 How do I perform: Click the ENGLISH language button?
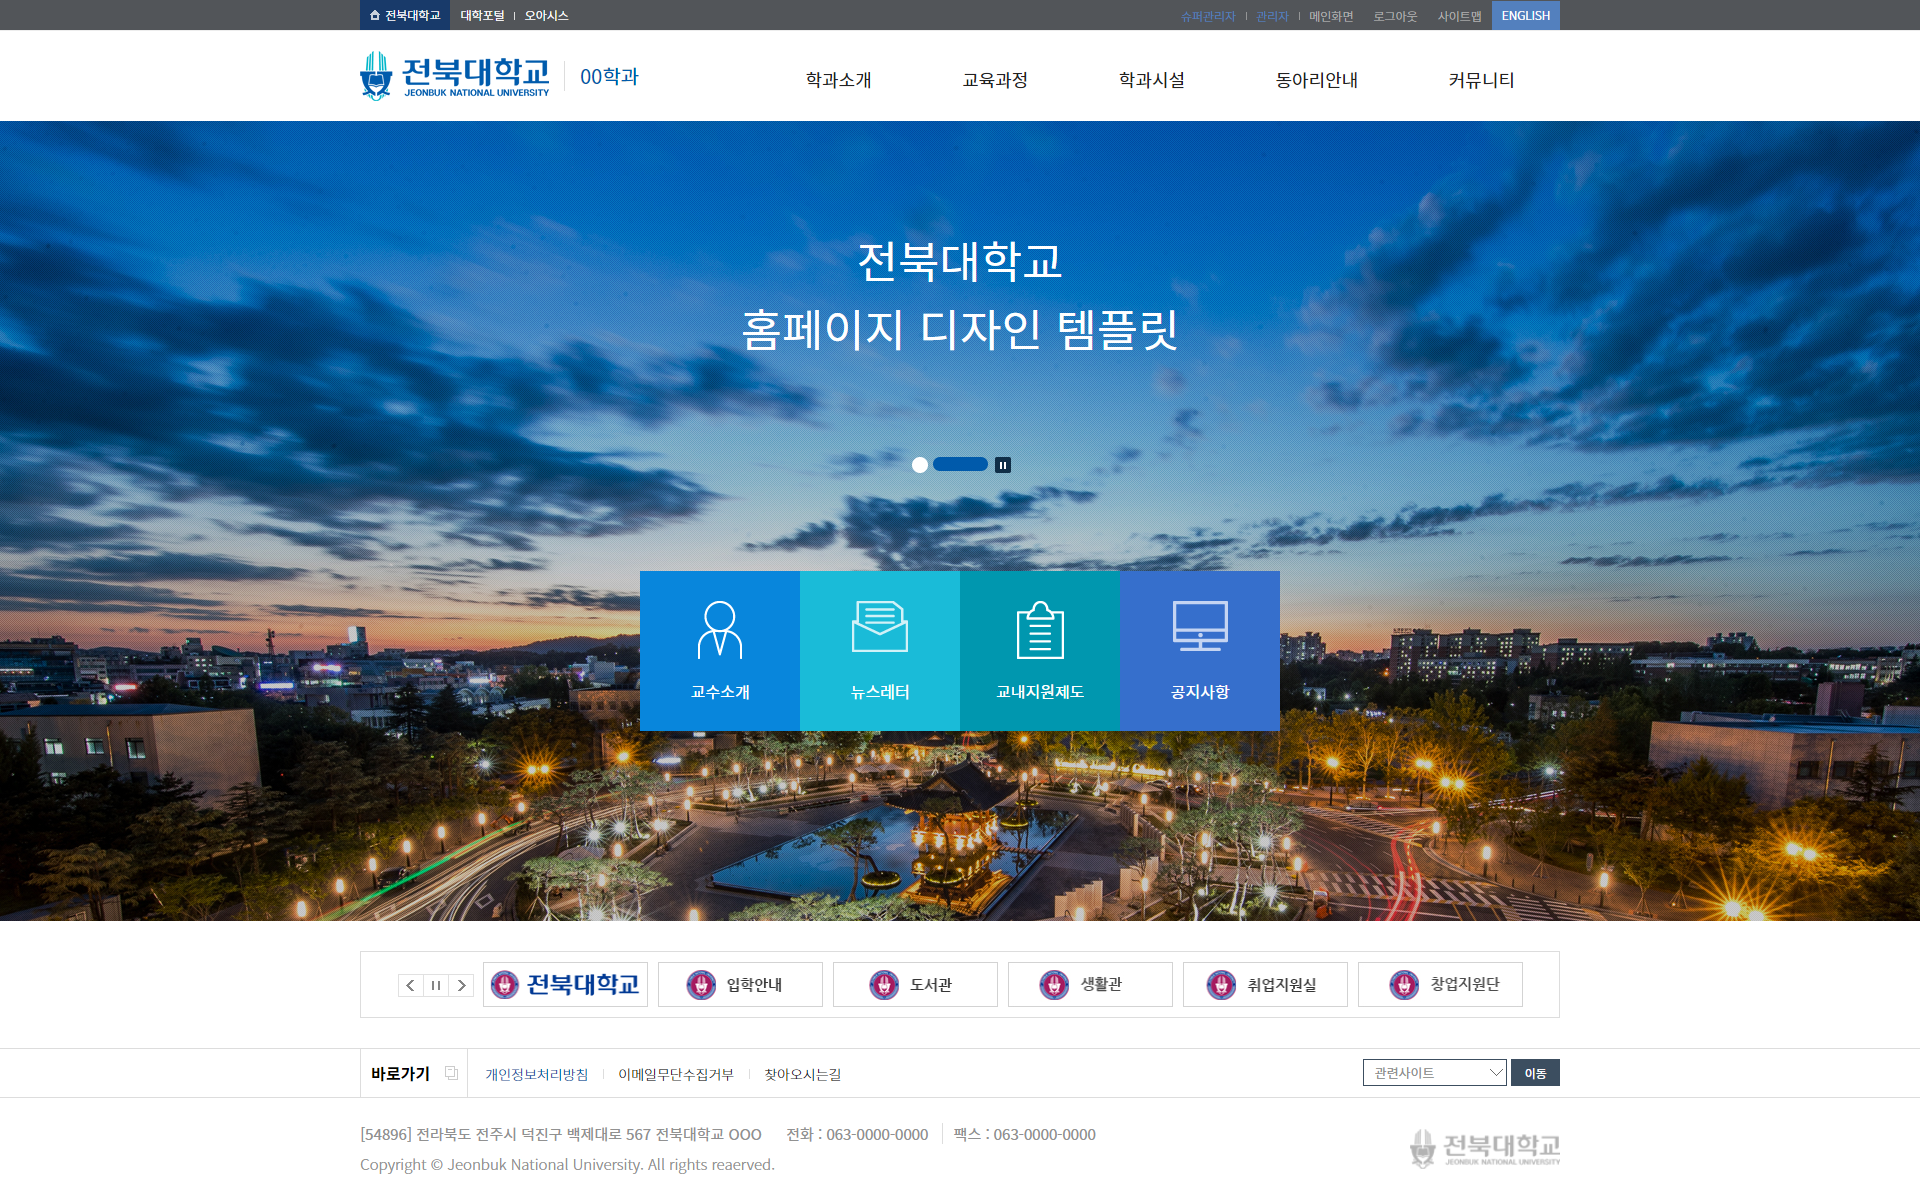coord(1525,15)
